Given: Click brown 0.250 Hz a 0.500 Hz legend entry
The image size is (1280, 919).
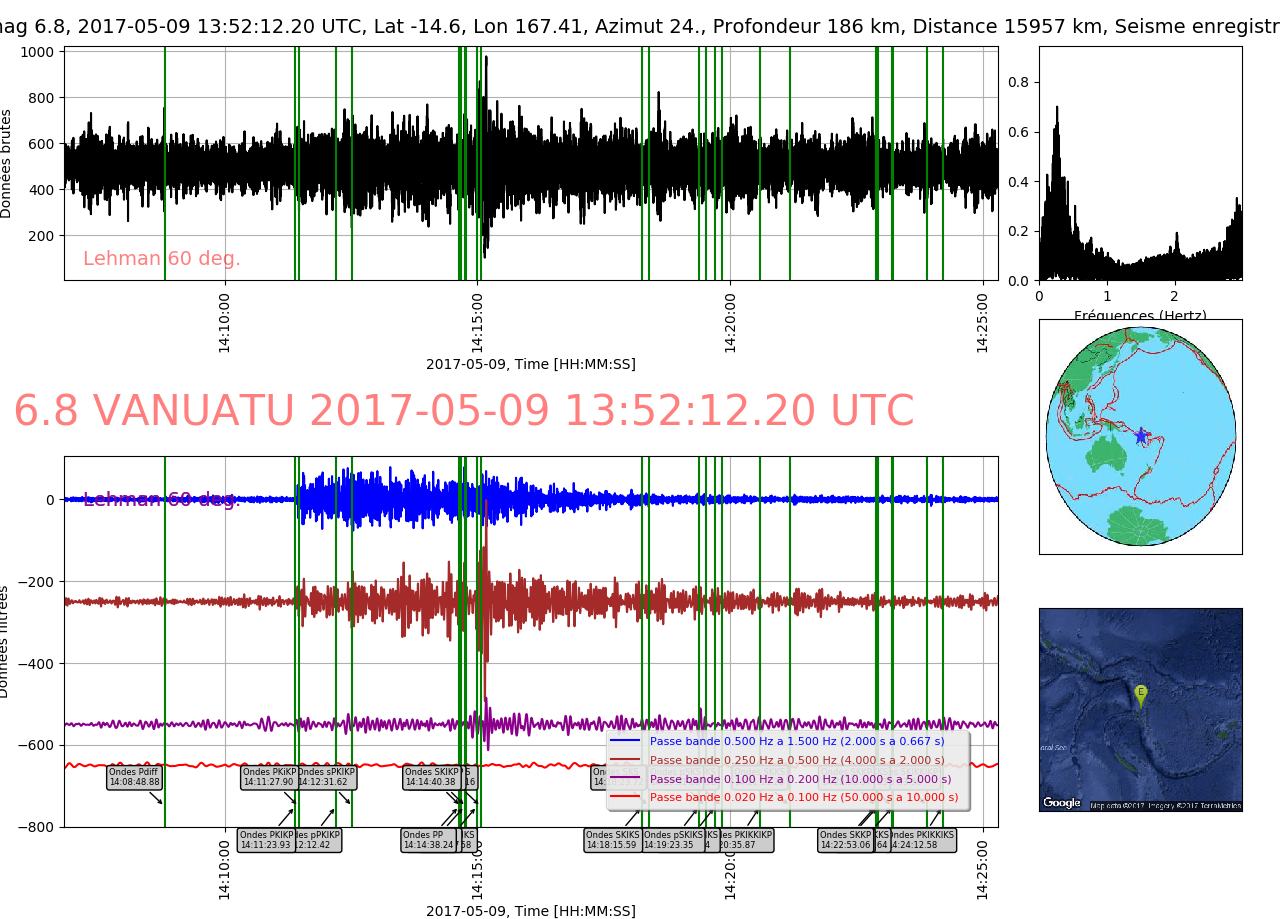Looking at the screenshot, I should pyautogui.click(x=796, y=760).
